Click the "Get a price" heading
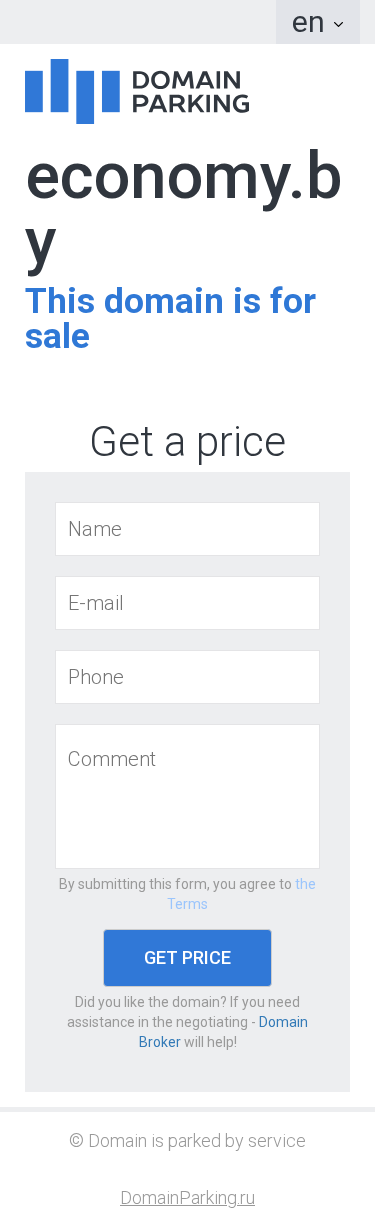This screenshot has width=375, height=1226. point(187,441)
